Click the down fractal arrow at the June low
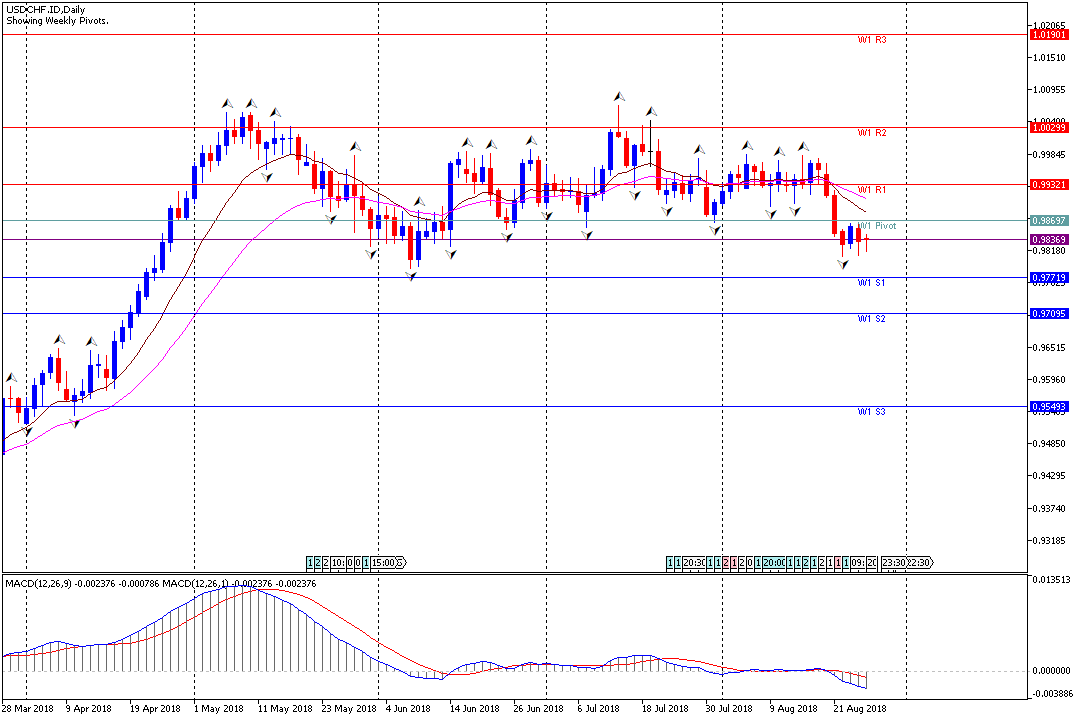This screenshot has width=1080, height=720. [x=411, y=276]
